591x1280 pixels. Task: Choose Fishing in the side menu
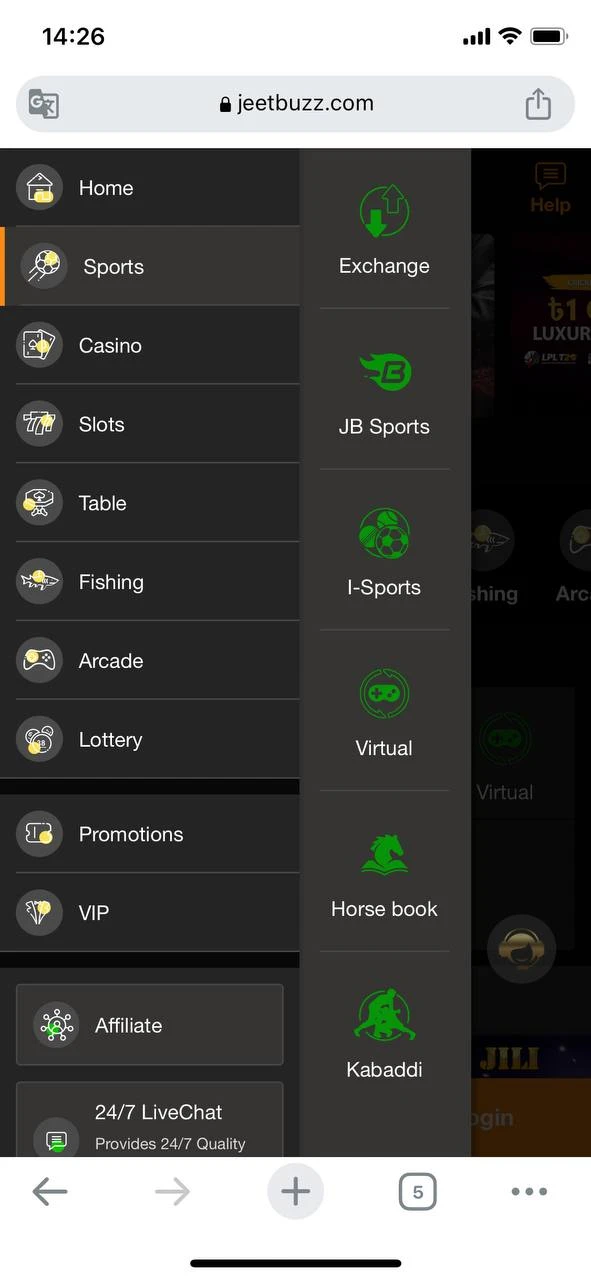tap(150, 582)
